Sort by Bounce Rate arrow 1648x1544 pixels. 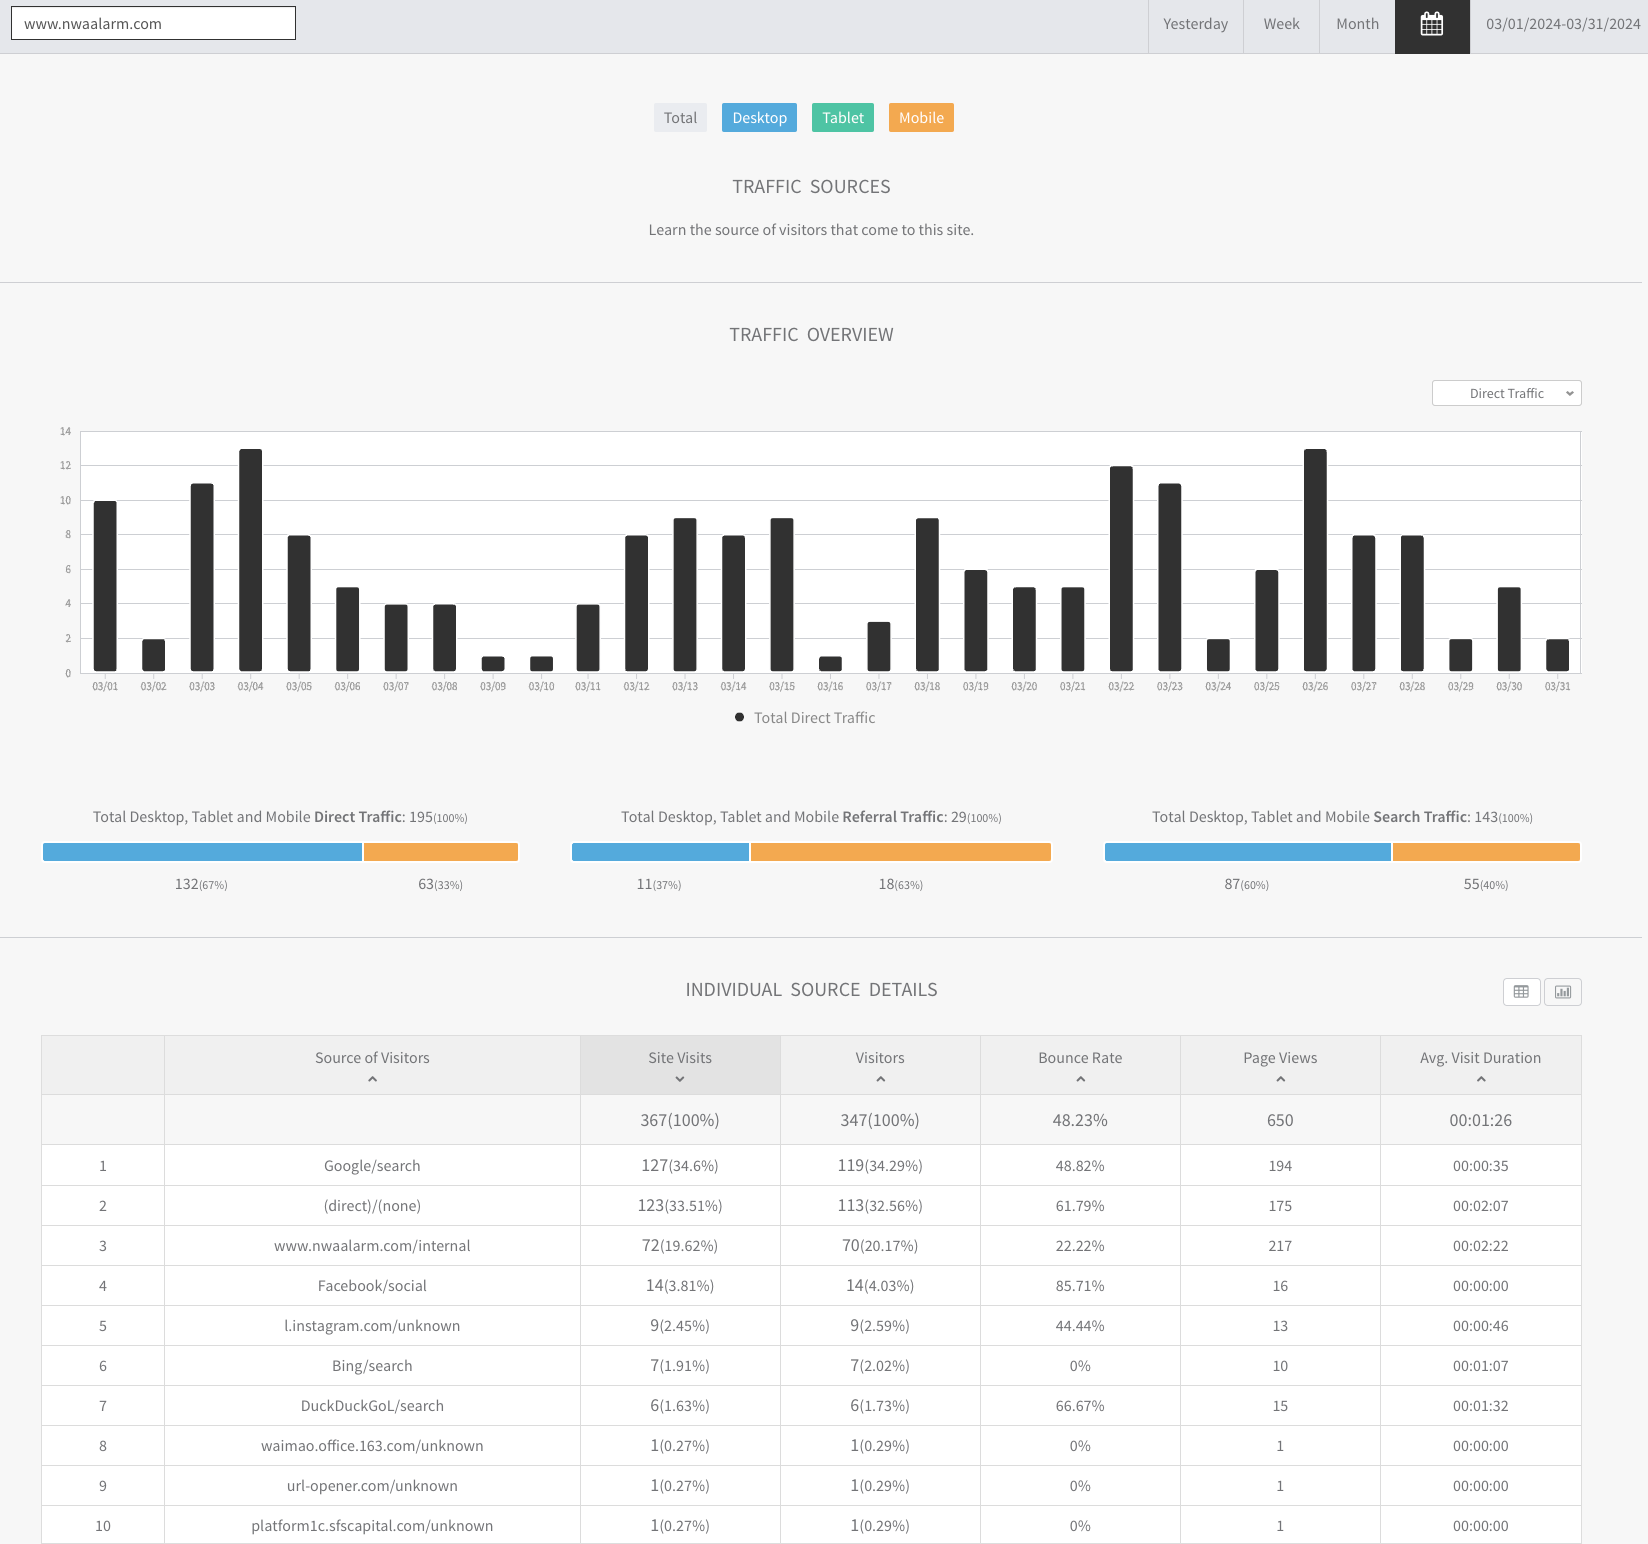pos(1080,1079)
